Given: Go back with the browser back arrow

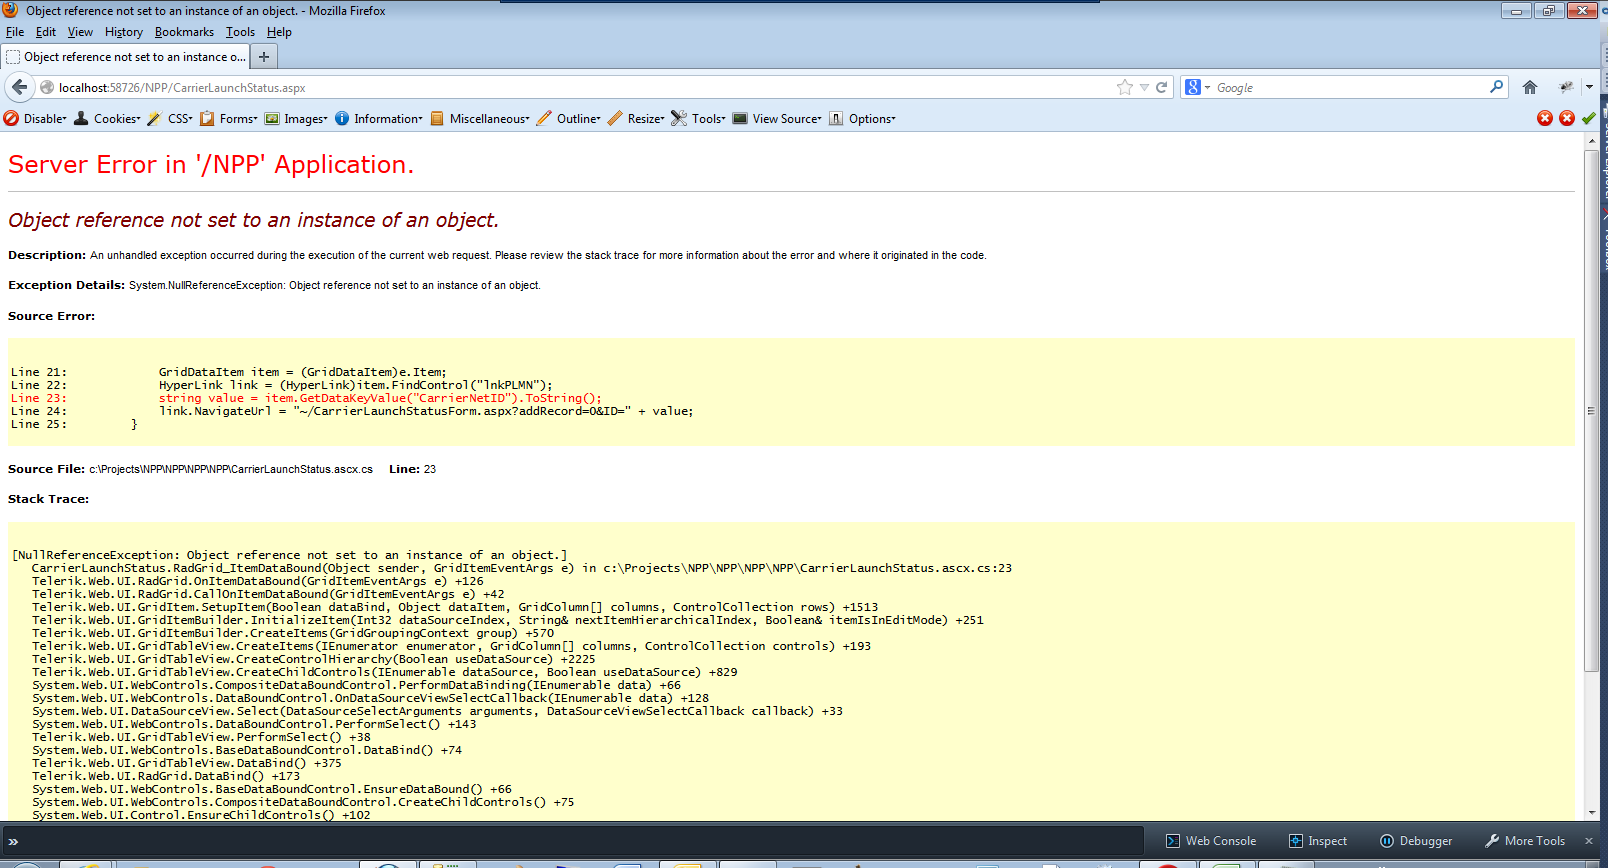Looking at the screenshot, I should tap(19, 87).
